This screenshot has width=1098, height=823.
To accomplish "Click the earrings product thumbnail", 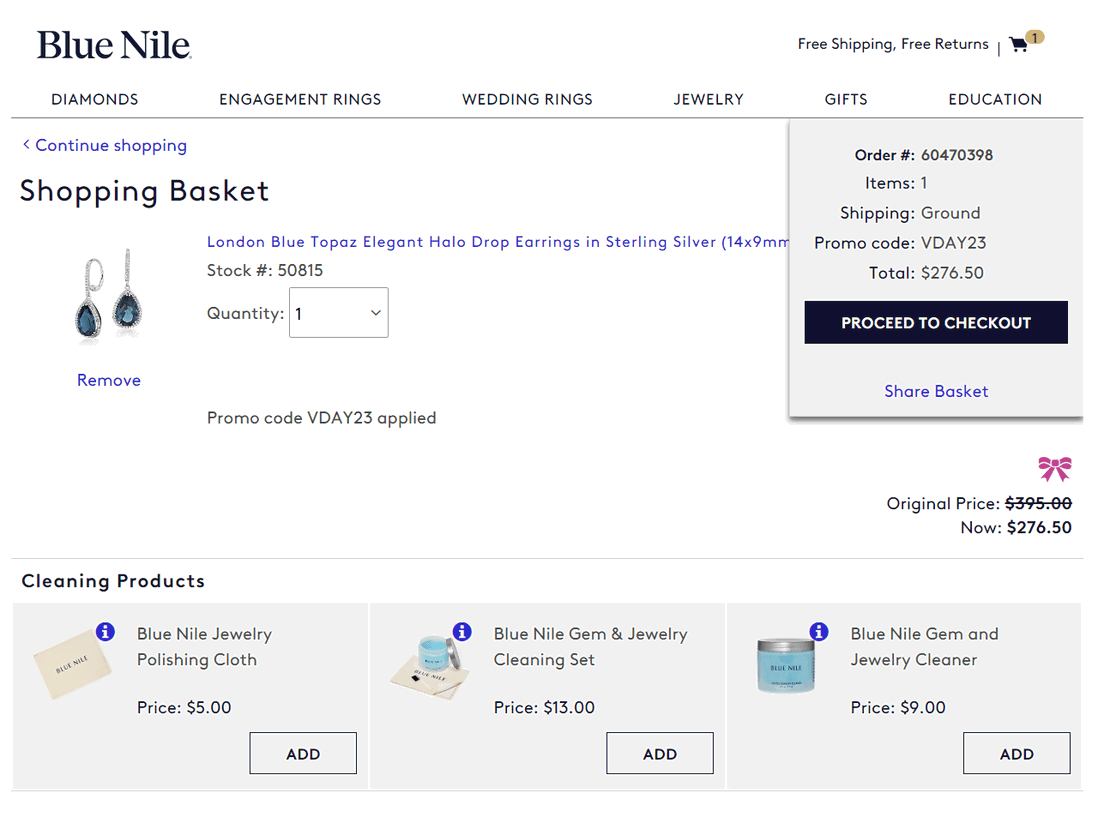I will pyautogui.click(x=108, y=295).
